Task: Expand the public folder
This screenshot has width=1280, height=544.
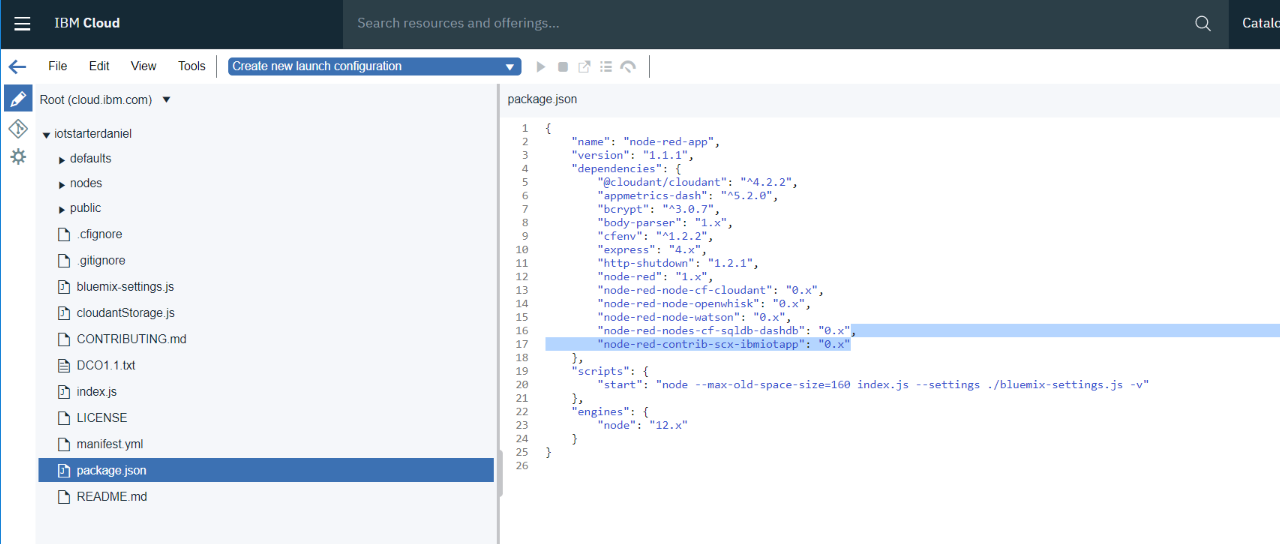Action: click(x=62, y=209)
